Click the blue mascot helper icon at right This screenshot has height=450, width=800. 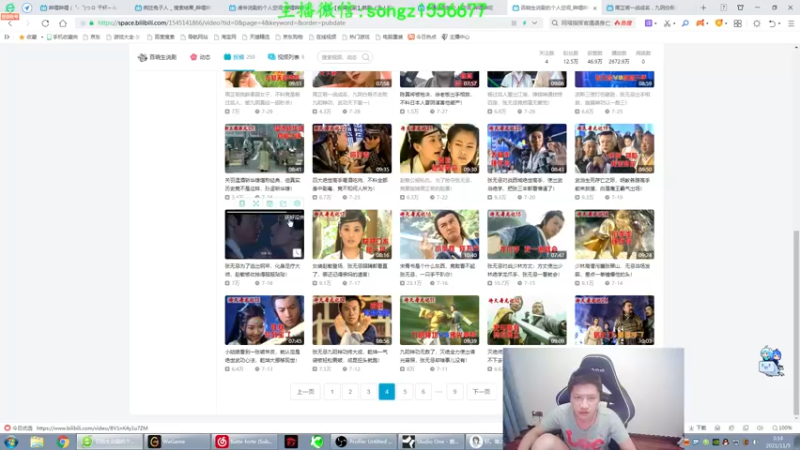coord(770,361)
